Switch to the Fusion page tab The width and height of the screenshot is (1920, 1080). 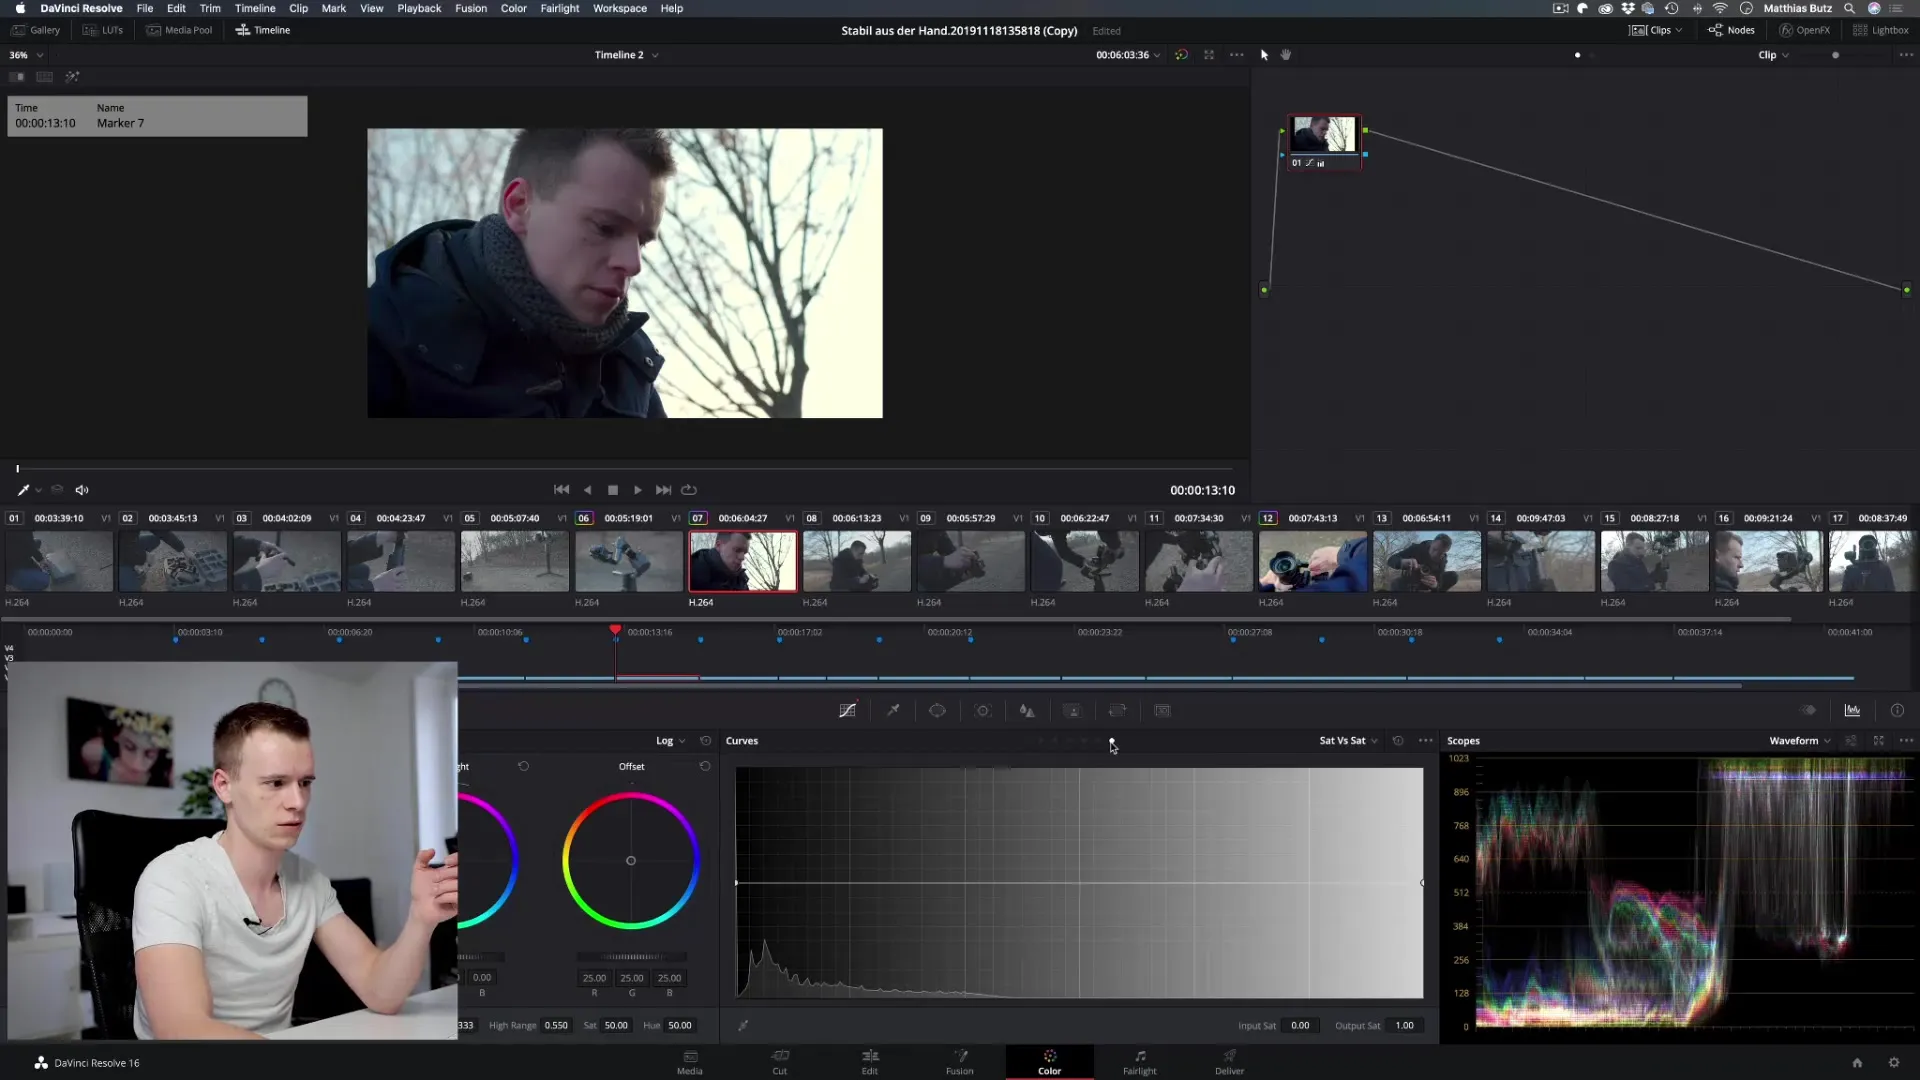click(x=960, y=1062)
